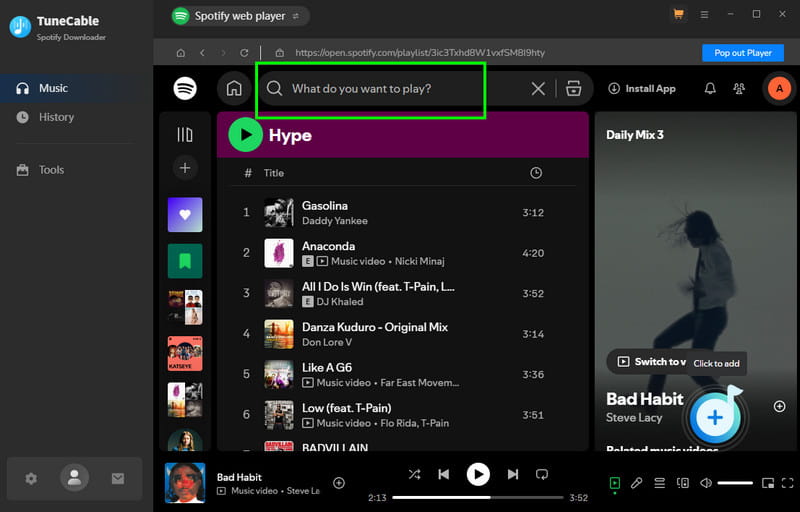This screenshot has width=800, height=512.
Task: Click Pop out Player button
Action: tap(743, 53)
